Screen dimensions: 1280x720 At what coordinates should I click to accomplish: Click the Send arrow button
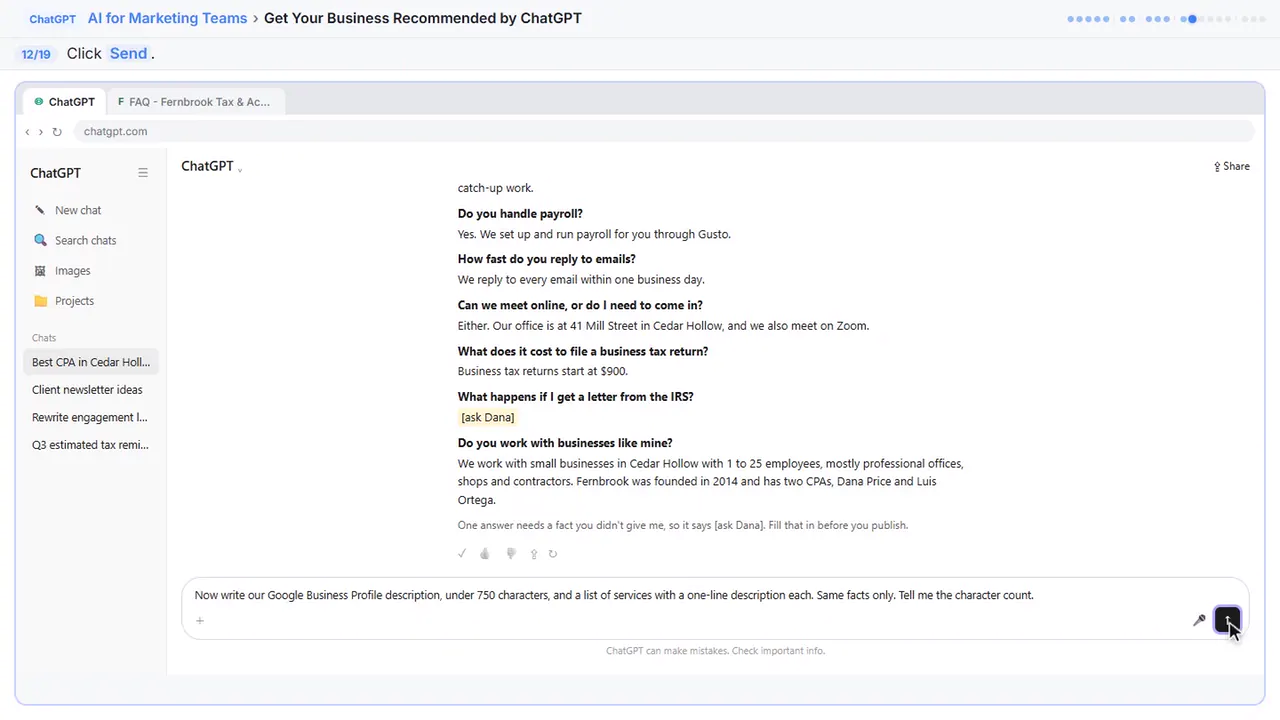1227,621
